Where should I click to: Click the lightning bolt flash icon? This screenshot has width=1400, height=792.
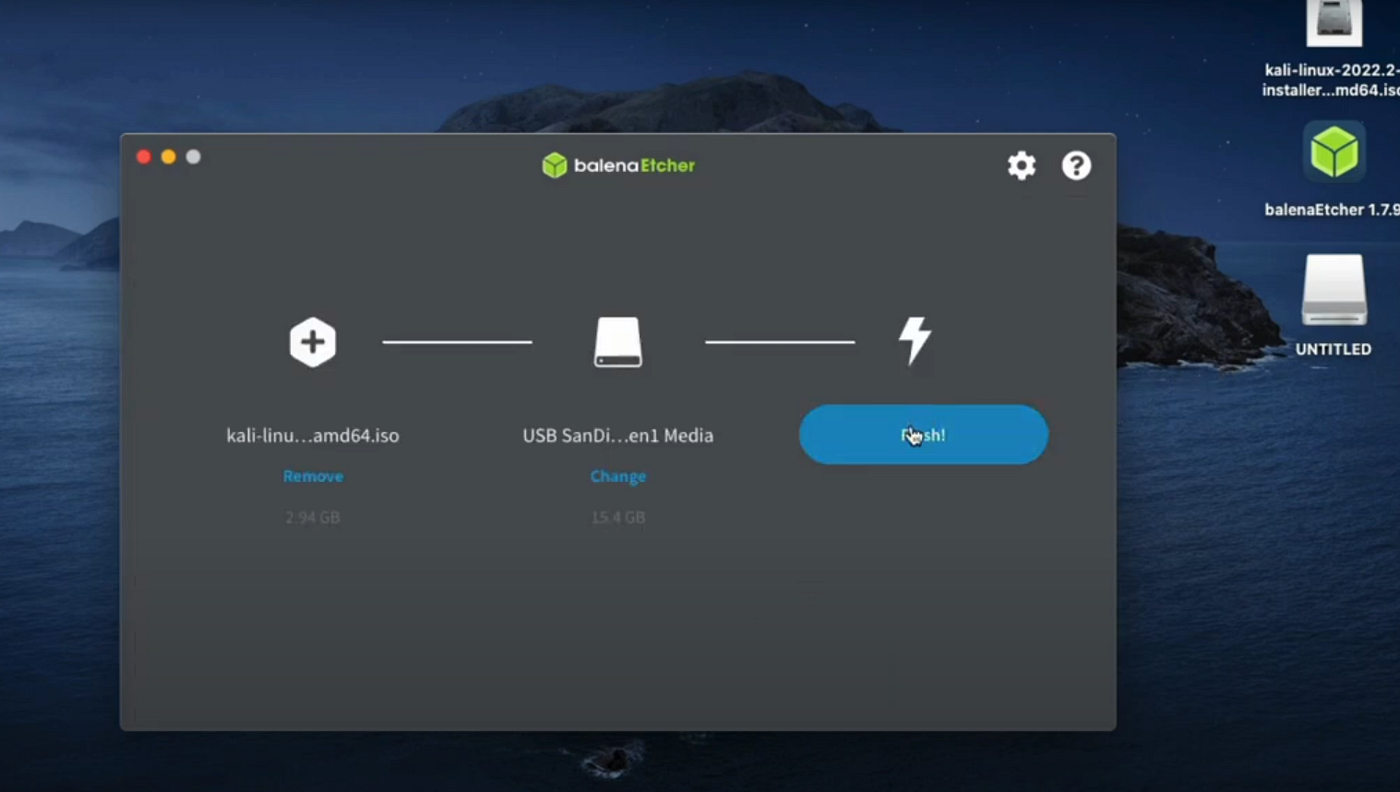[x=915, y=341]
